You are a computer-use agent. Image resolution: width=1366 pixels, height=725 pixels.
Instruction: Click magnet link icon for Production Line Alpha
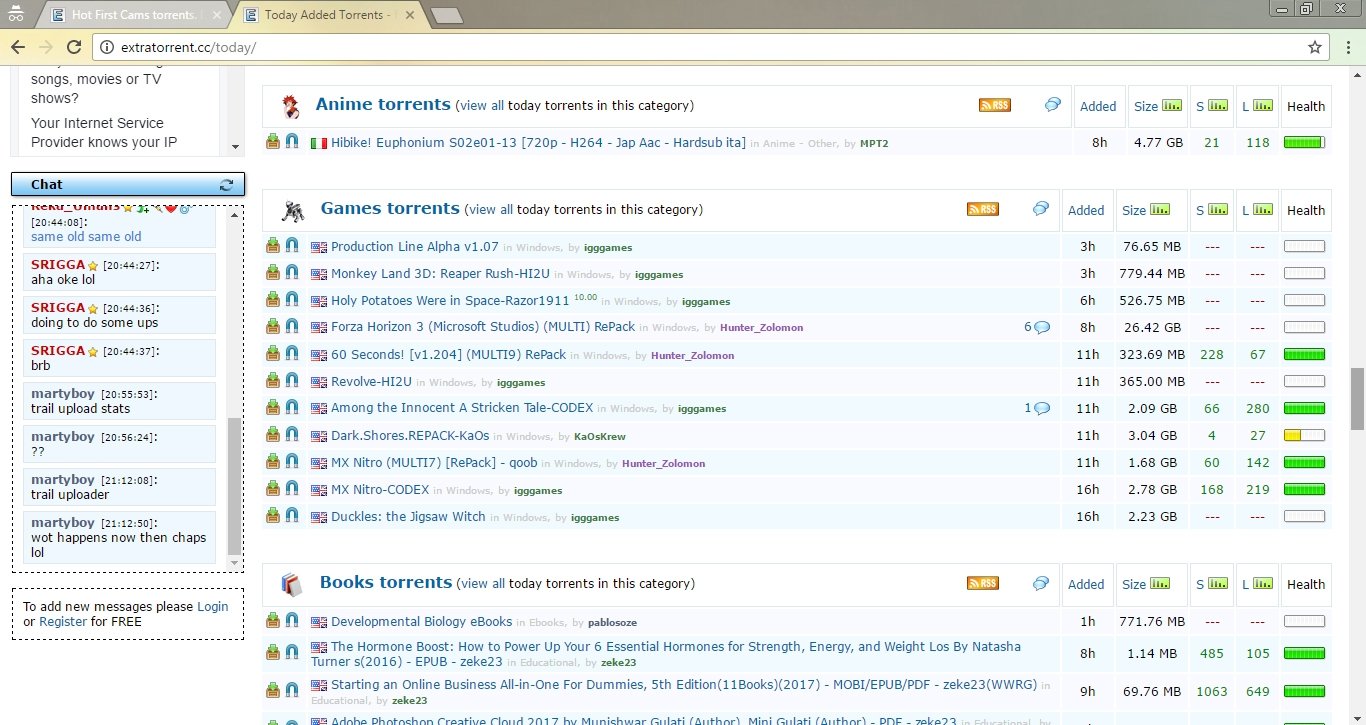click(x=292, y=245)
